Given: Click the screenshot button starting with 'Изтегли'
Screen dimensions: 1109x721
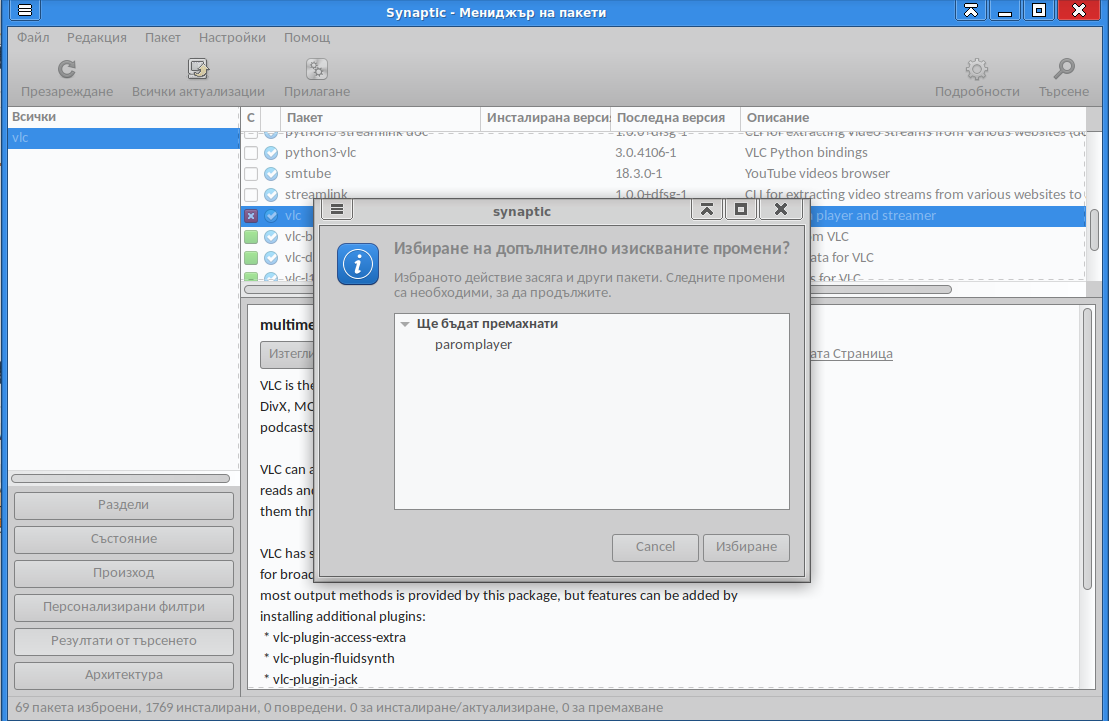Looking at the screenshot, I should click(x=287, y=354).
